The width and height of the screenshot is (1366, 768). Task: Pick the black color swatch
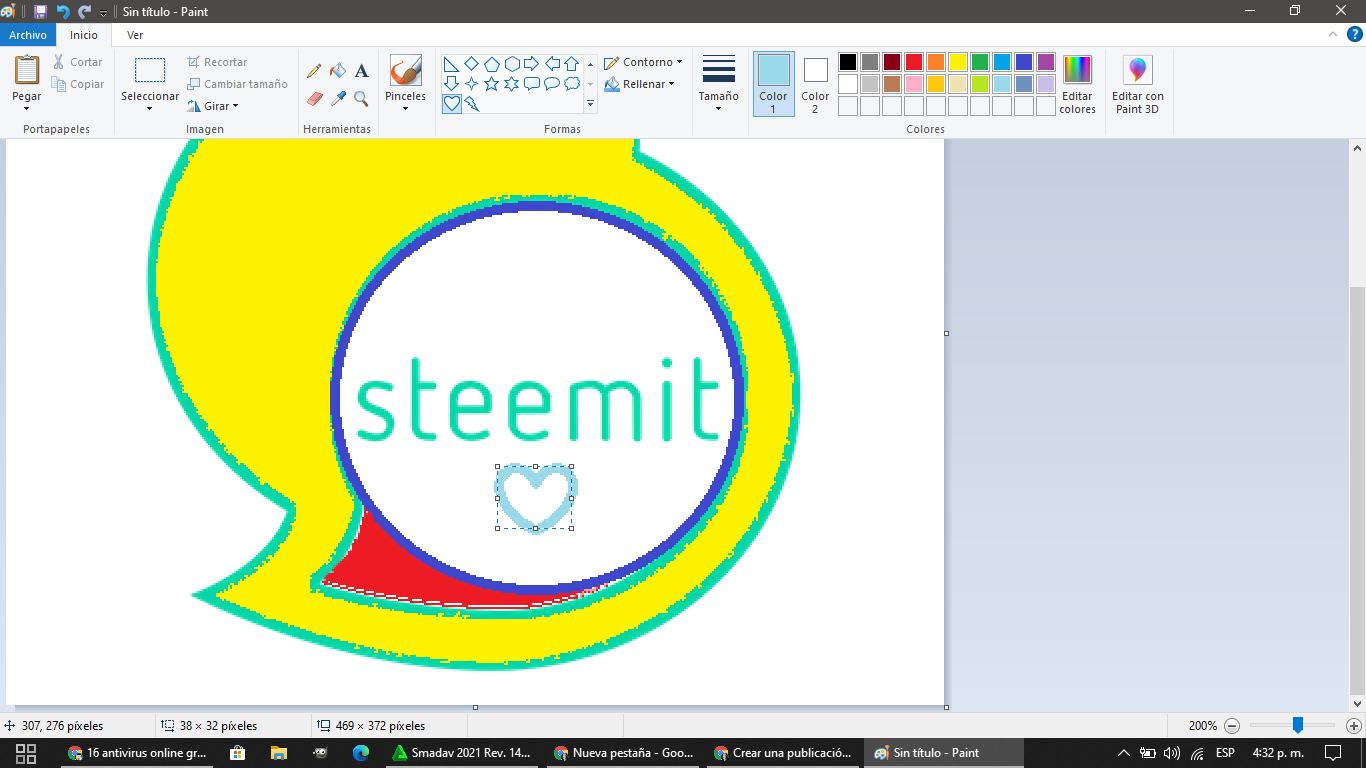[848, 62]
